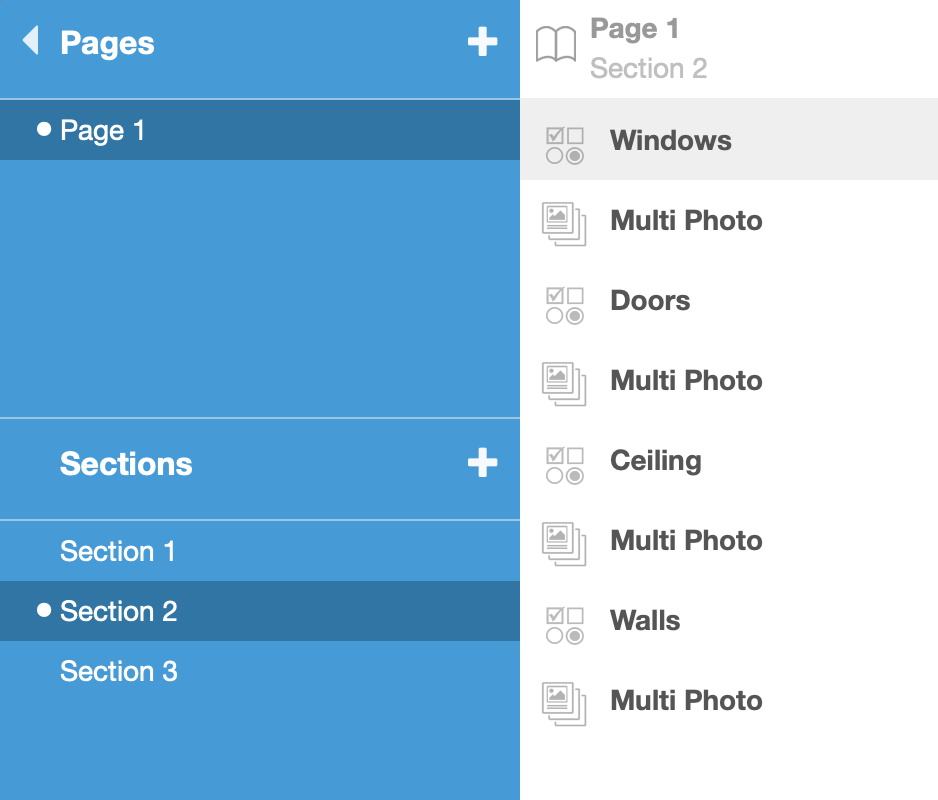The image size is (938, 800).
Task: Select the last Multi Photo item below Walls
Action: pyautogui.click(x=686, y=700)
